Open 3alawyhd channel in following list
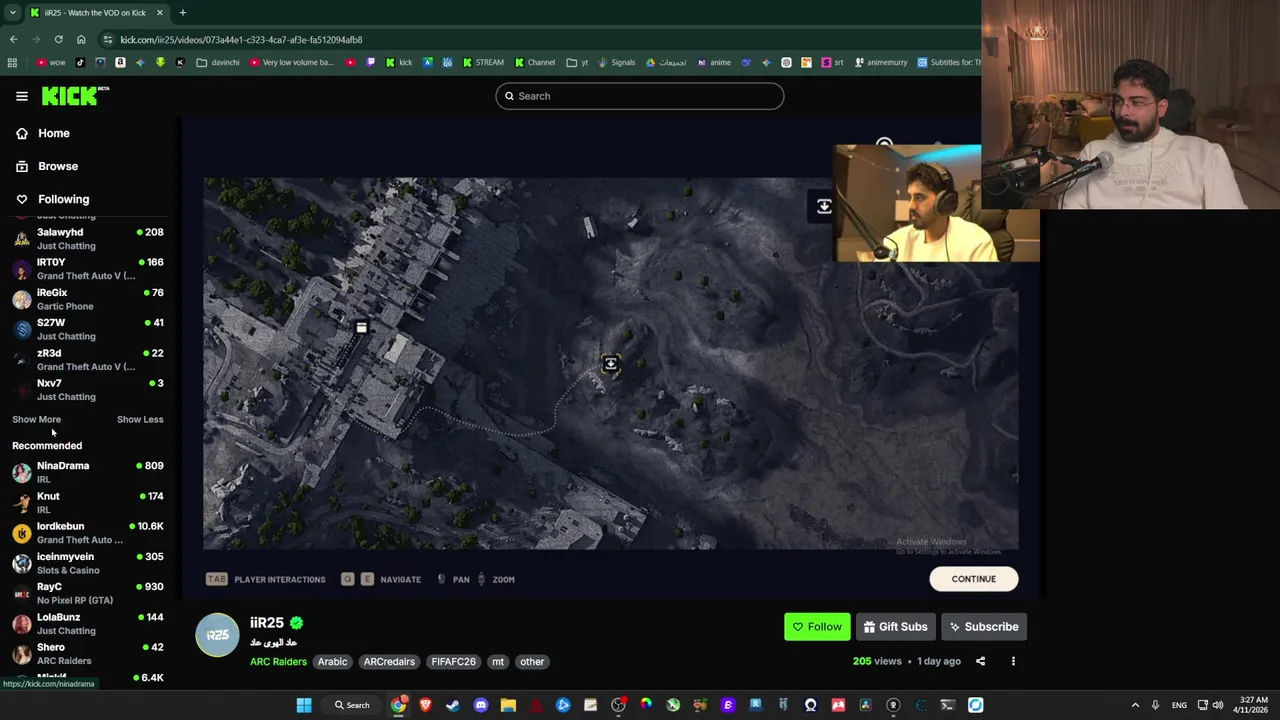The height and width of the screenshot is (720, 1280). coord(88,239)
